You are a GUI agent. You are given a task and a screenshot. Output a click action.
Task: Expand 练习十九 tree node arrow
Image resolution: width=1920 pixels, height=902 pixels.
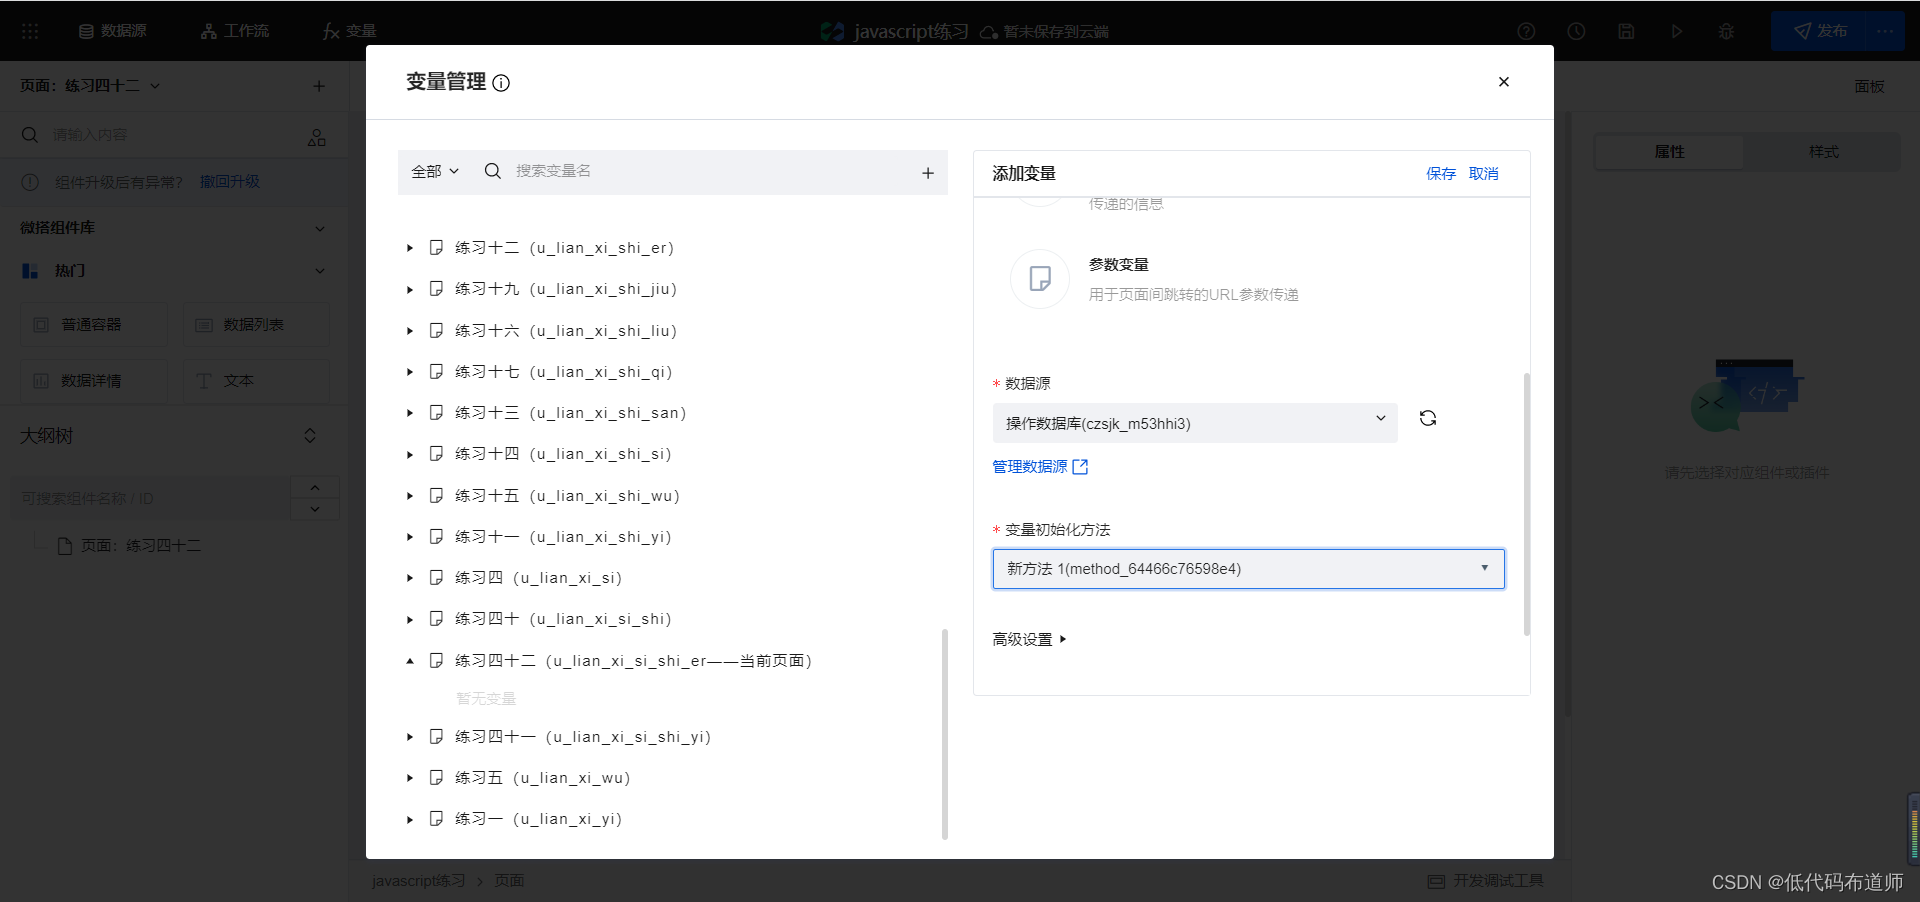[410, 290]
